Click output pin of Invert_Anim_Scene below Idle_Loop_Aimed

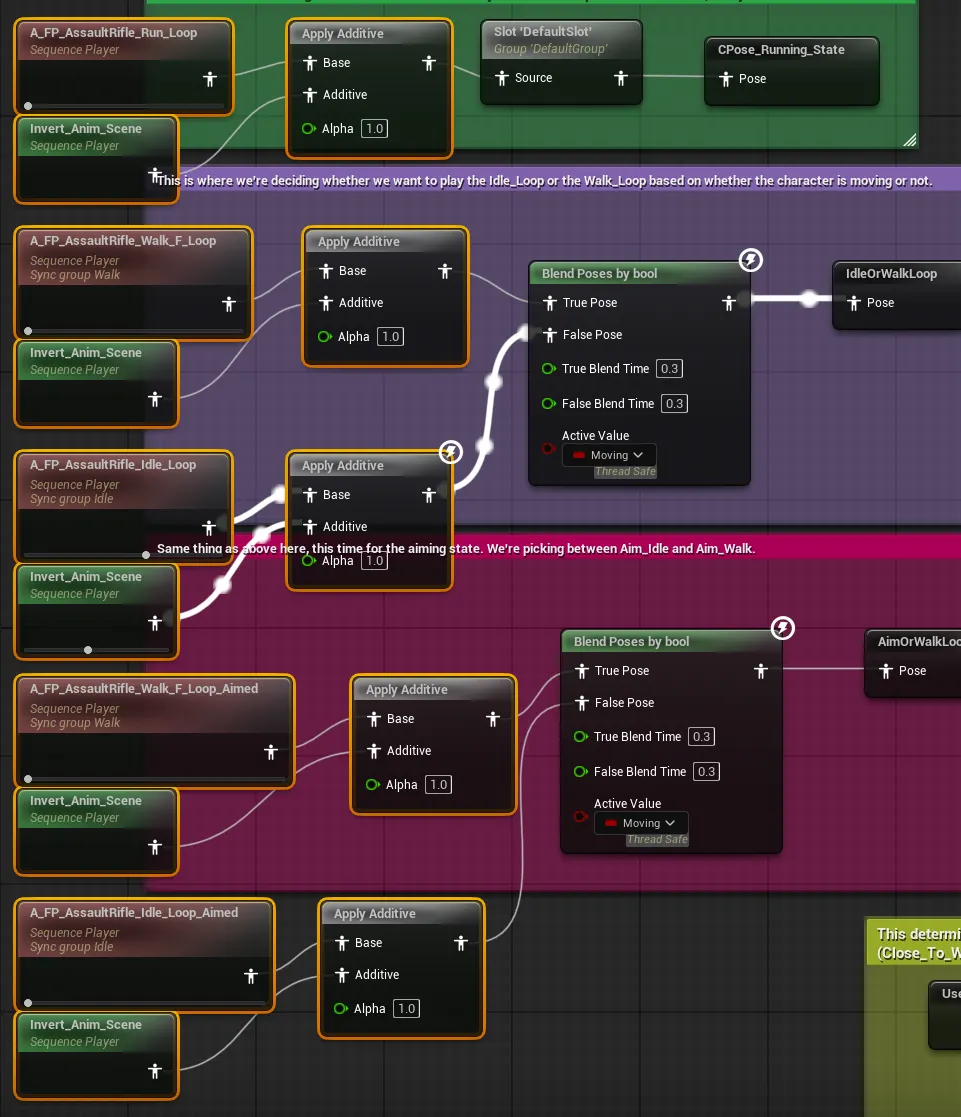click(x=155, y=1071)
